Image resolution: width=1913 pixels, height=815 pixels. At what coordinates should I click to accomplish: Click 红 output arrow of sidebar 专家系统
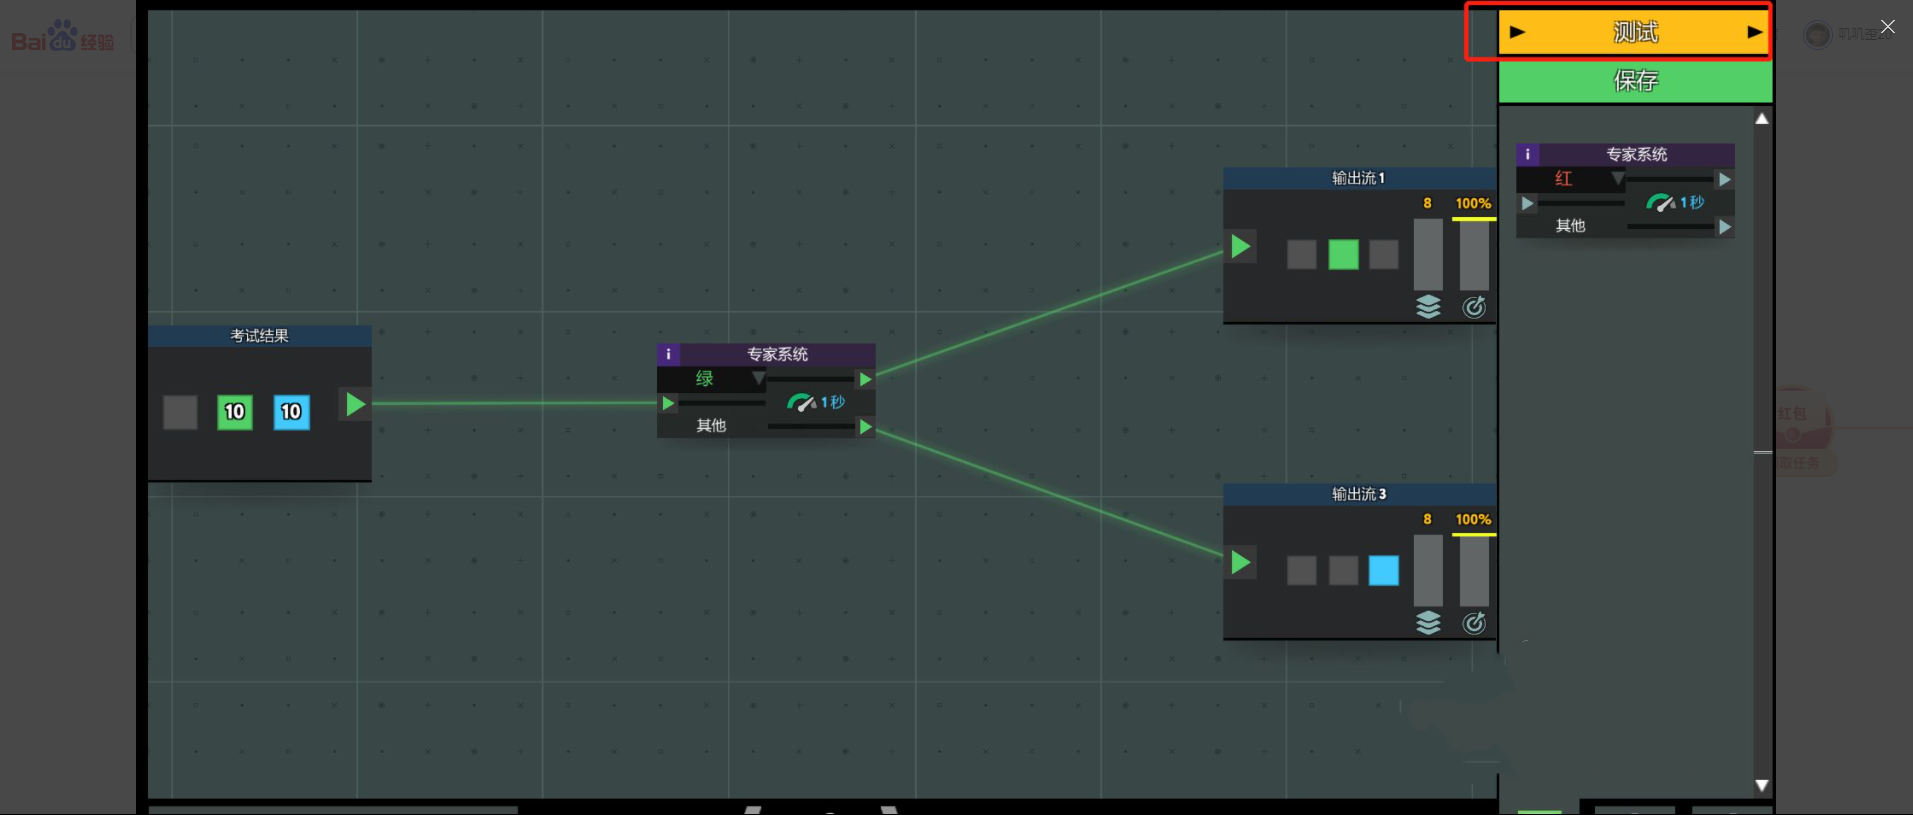coord(1725,179)
